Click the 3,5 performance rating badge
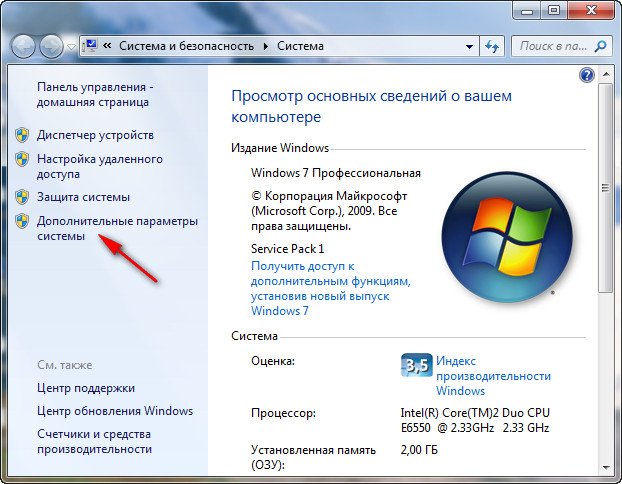 (416, 364)
